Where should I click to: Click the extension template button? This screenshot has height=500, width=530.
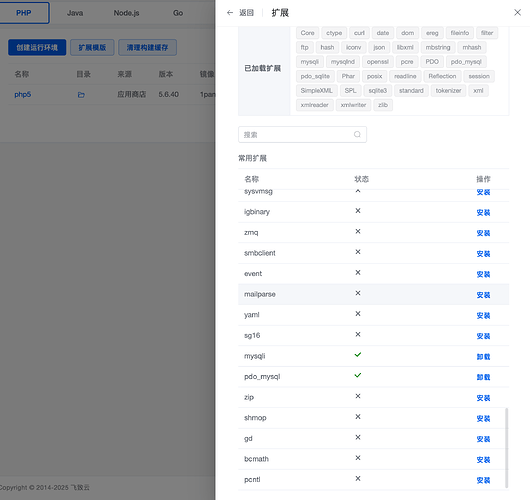click(x=92, y=47)
